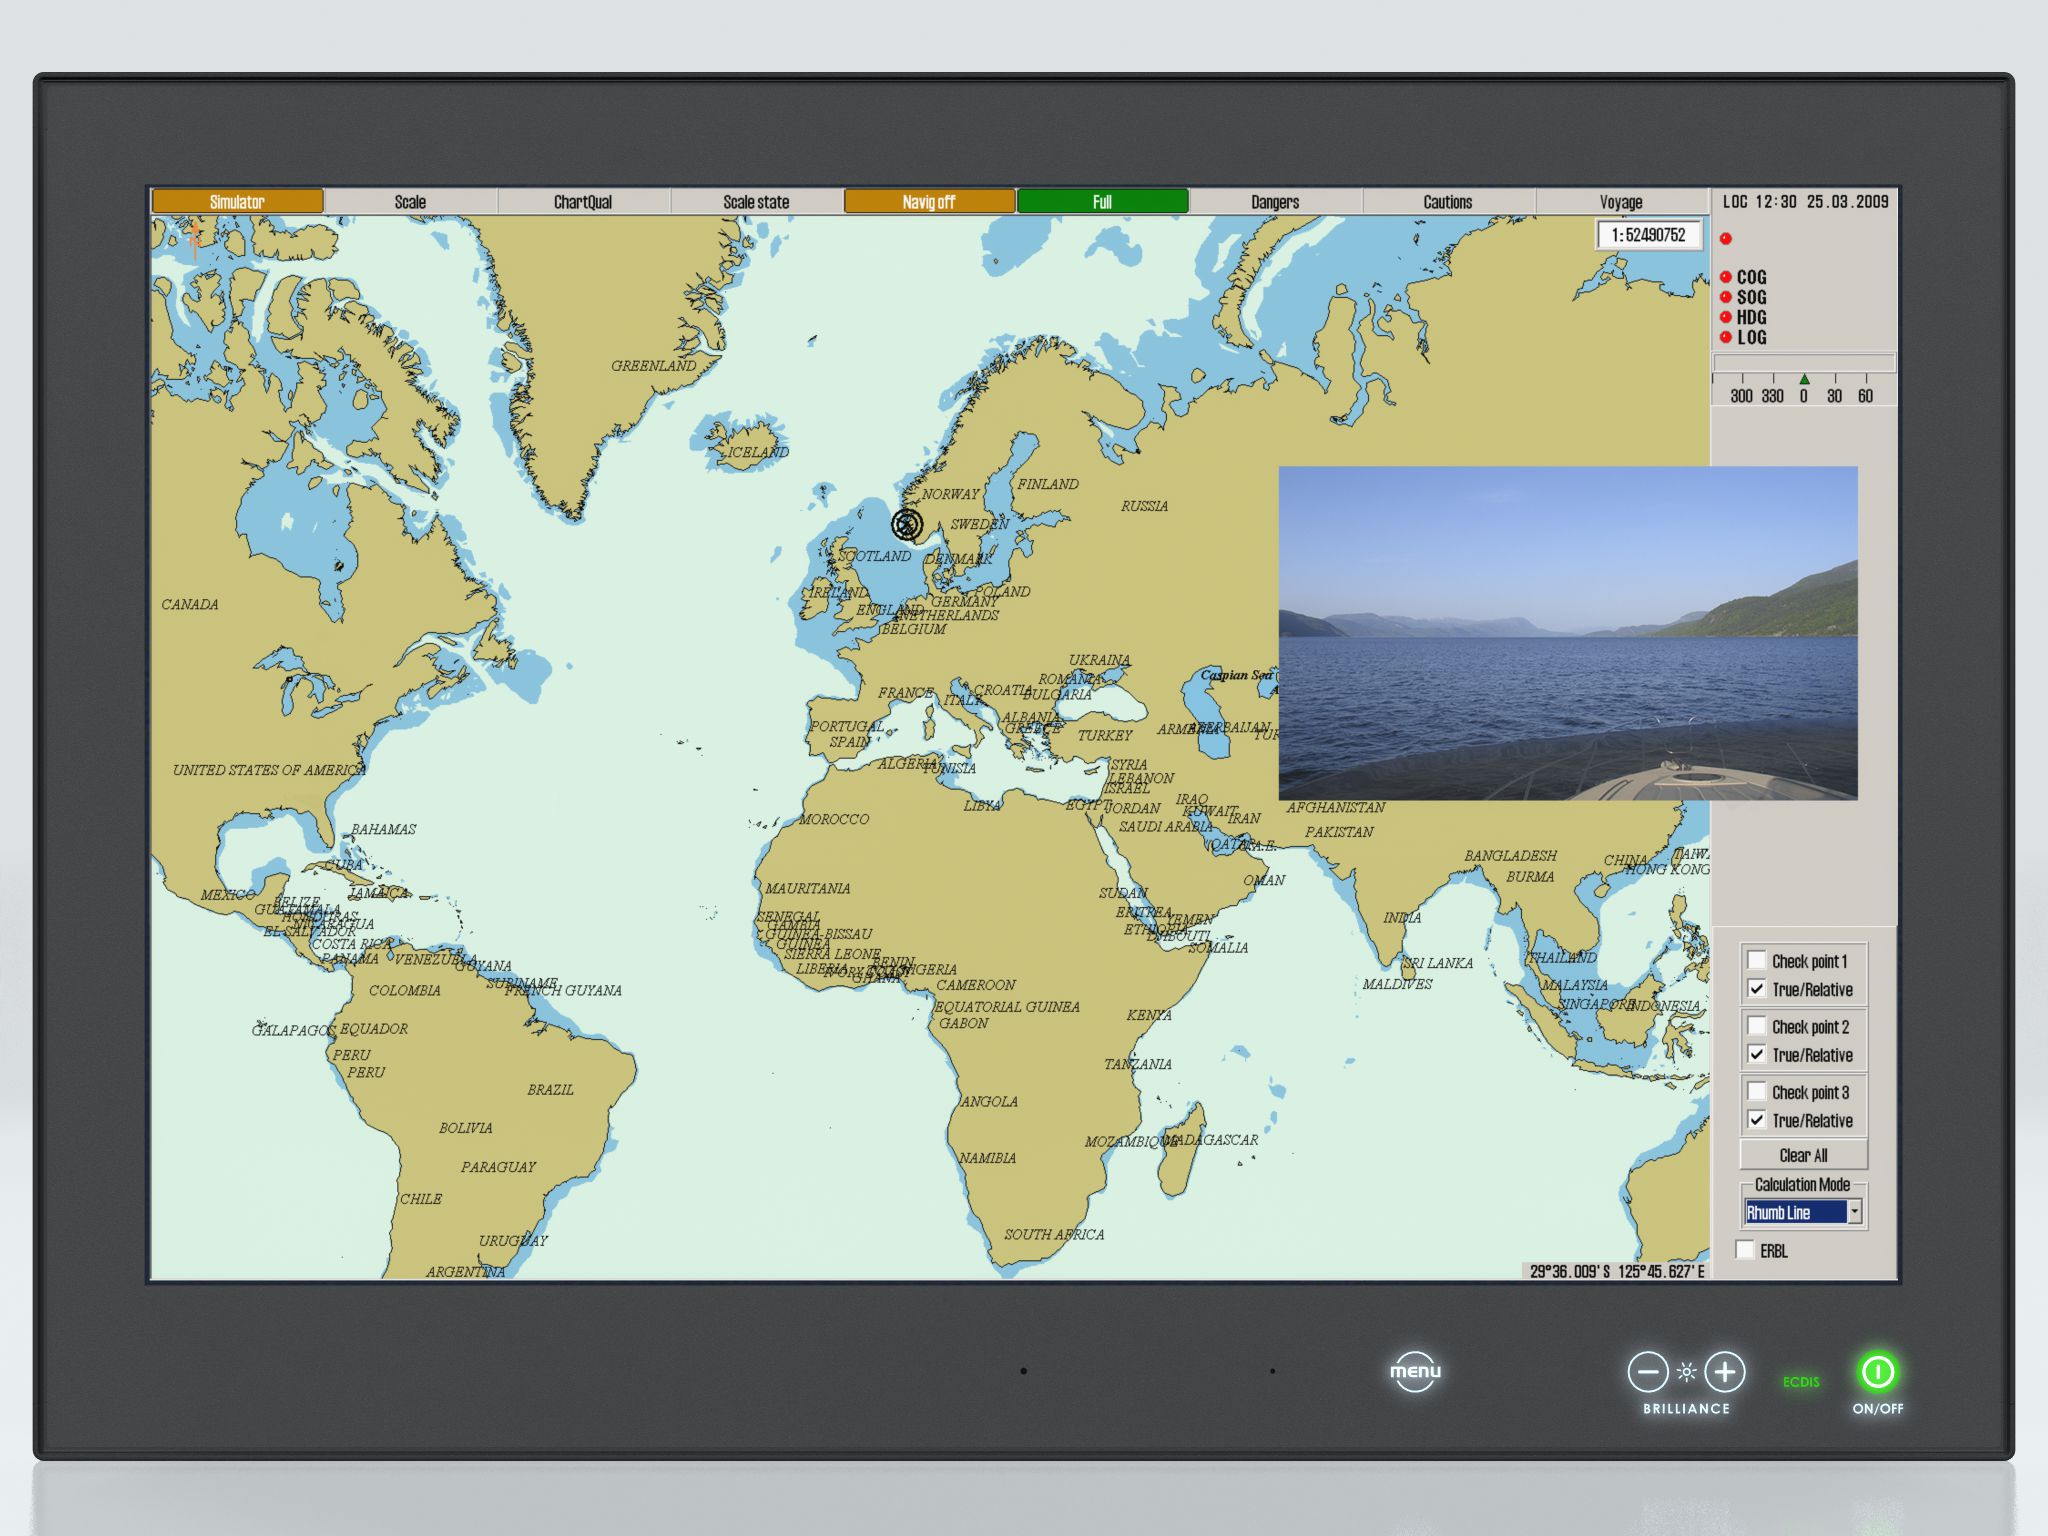The width and height of the screenshot is (2048, 1536).
Task: Uncheck True/Relative under Check point 1
Action: [x=1757, y=988]
